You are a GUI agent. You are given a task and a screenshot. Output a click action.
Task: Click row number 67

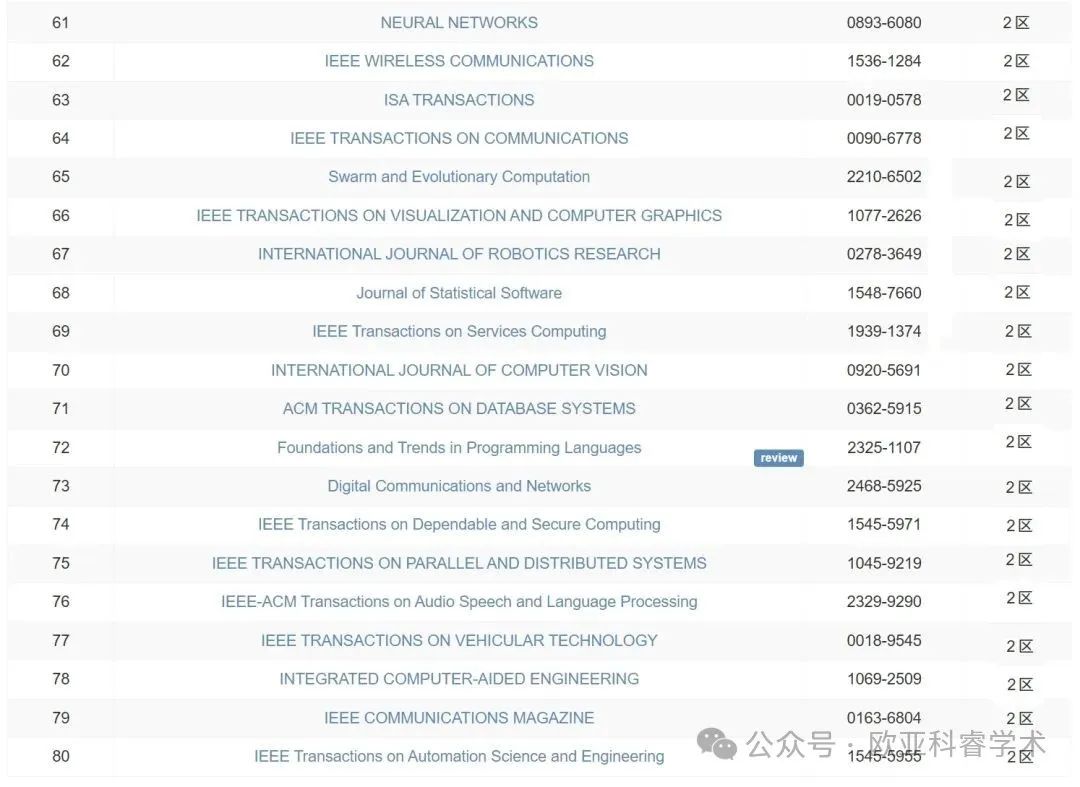(61, 254)
